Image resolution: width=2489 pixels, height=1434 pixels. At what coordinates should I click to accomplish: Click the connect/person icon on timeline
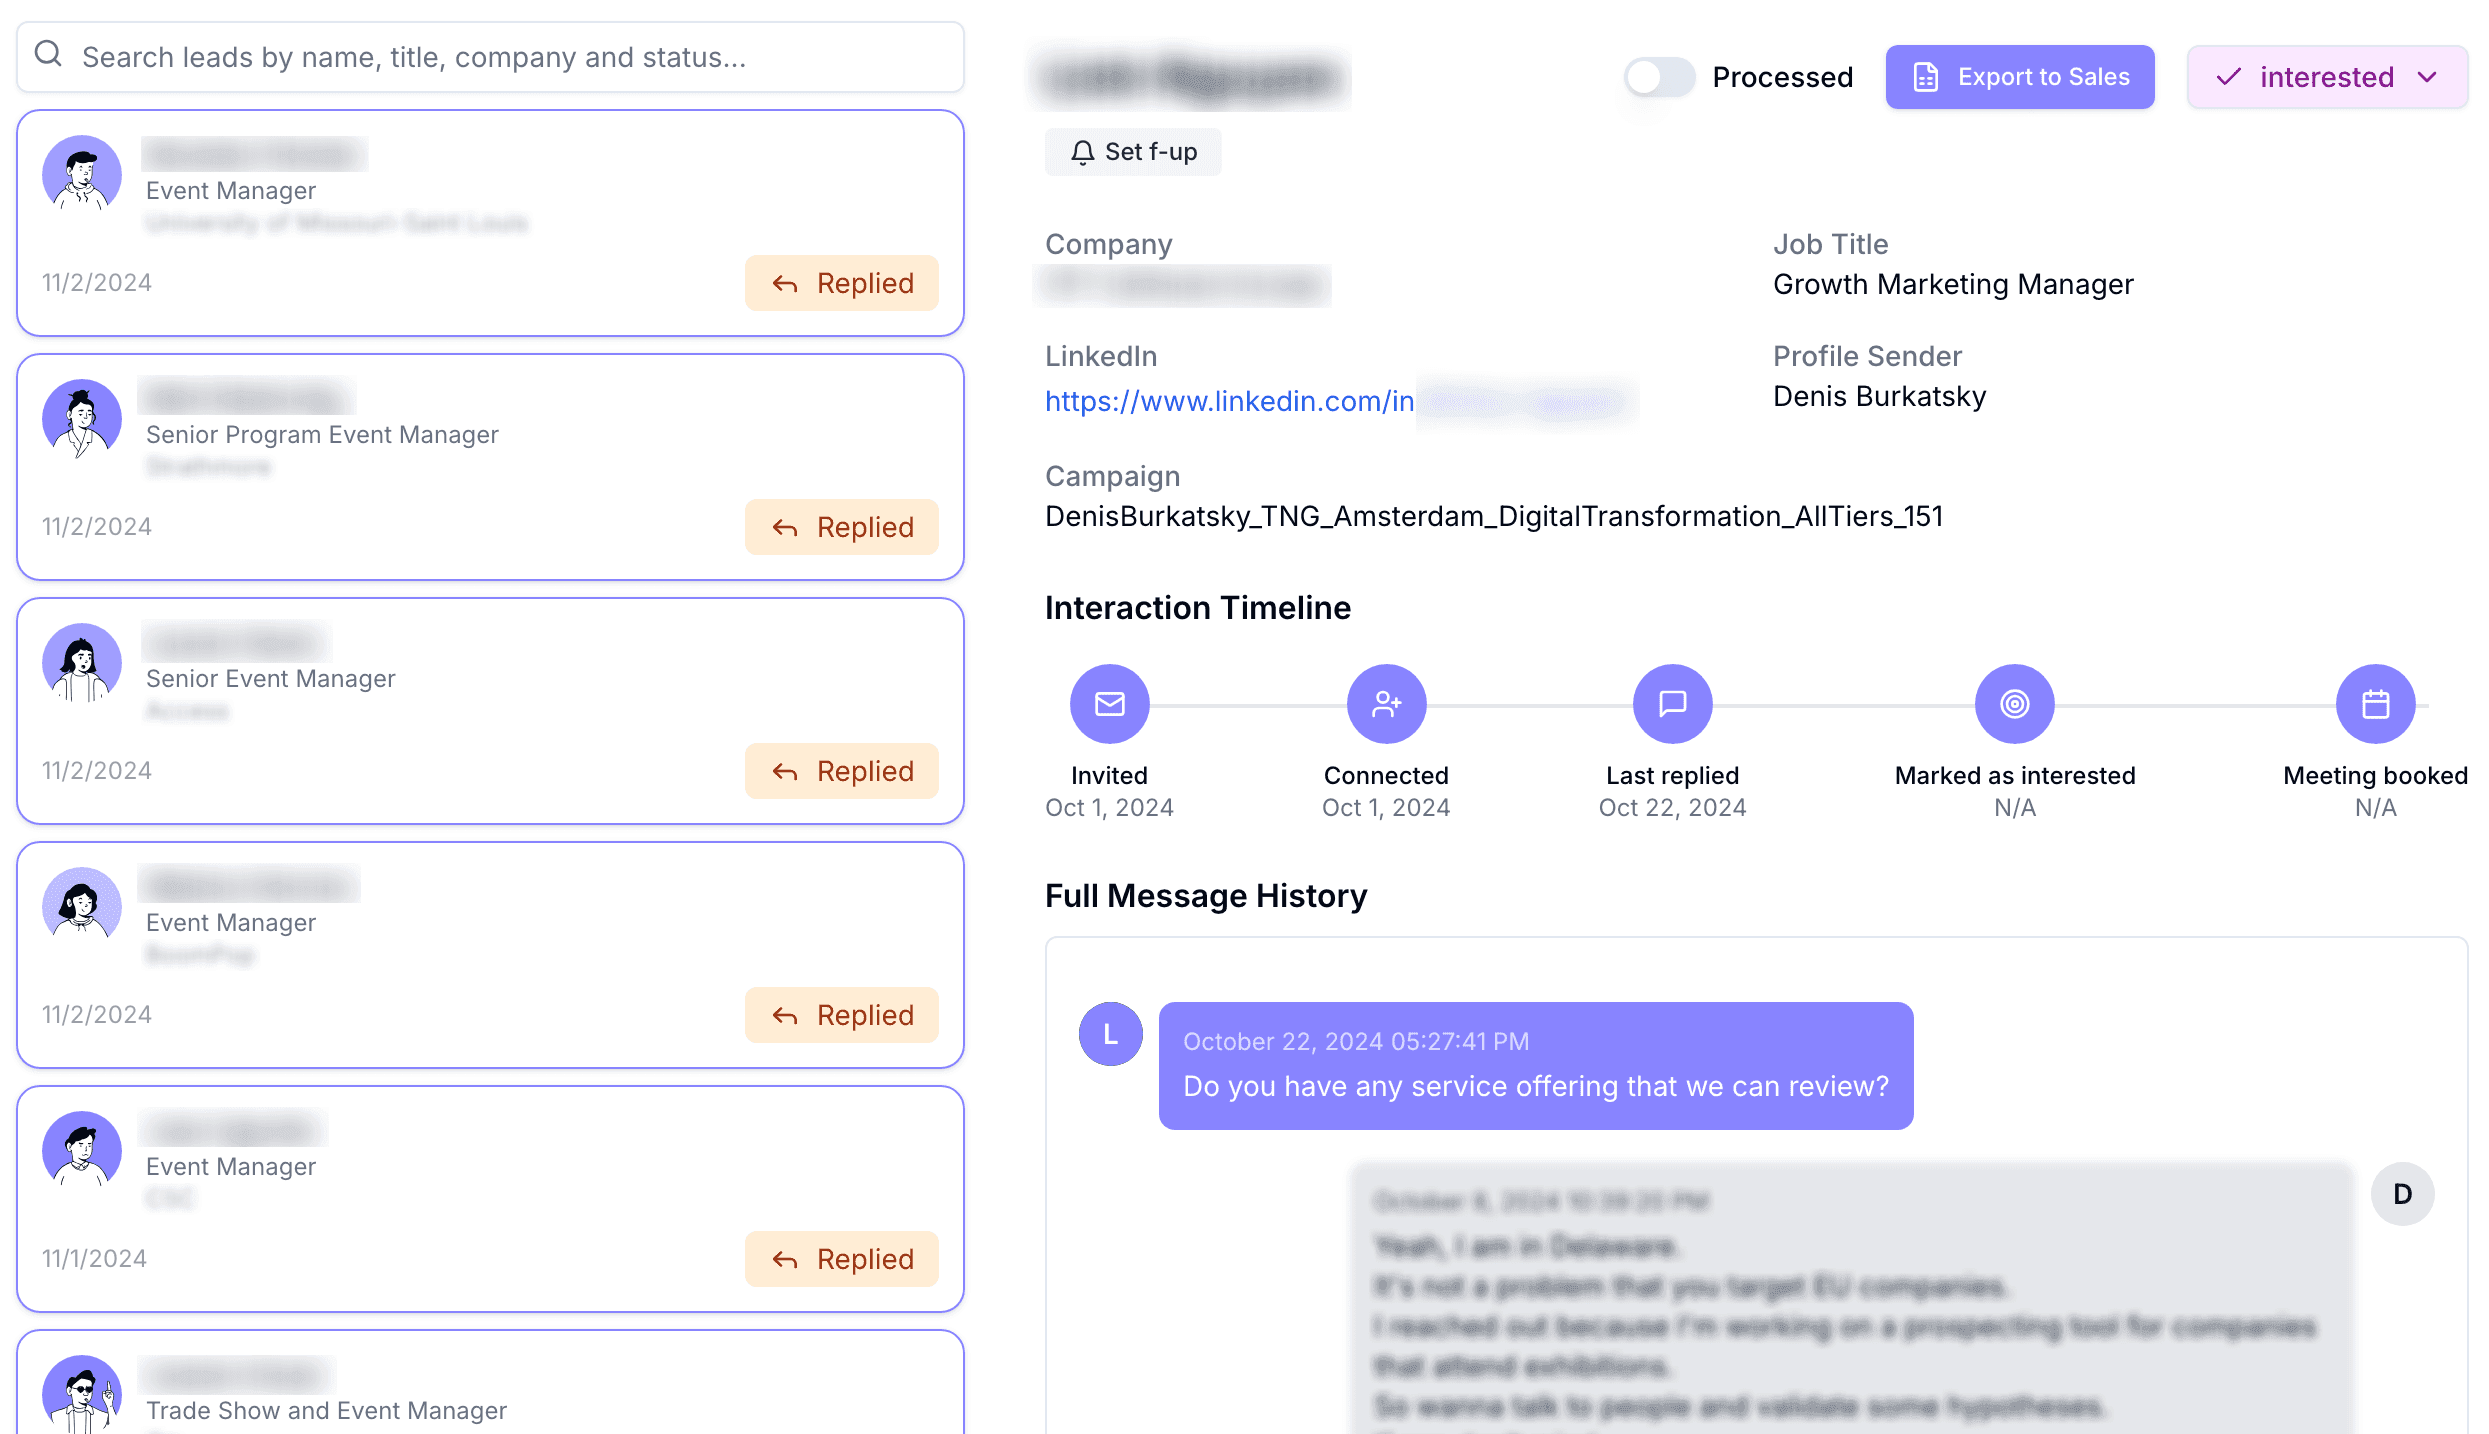pyautogui.click(x=1383, y=701)
